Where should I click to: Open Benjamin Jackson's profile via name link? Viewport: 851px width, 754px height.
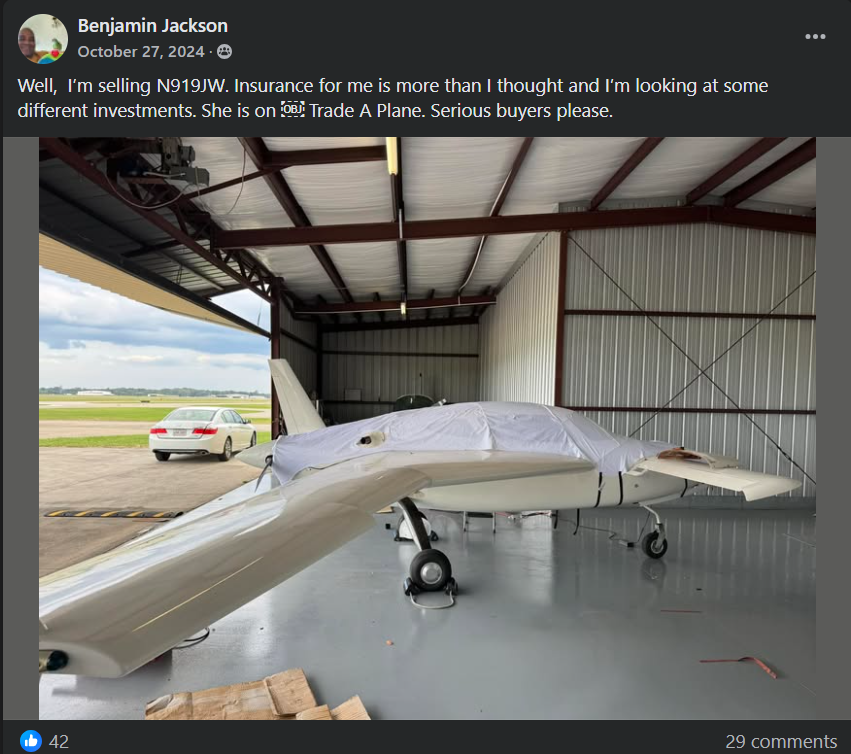[153, 26]
